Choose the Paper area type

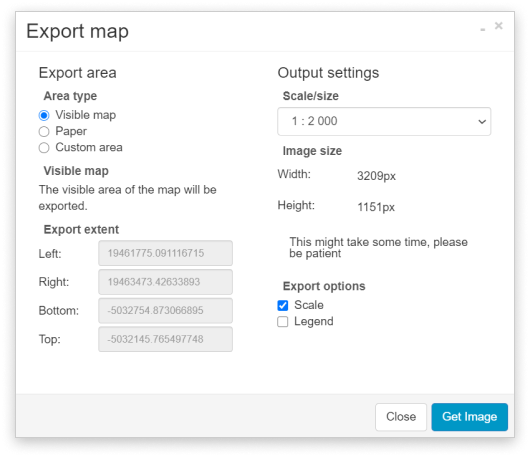[44, 131]
